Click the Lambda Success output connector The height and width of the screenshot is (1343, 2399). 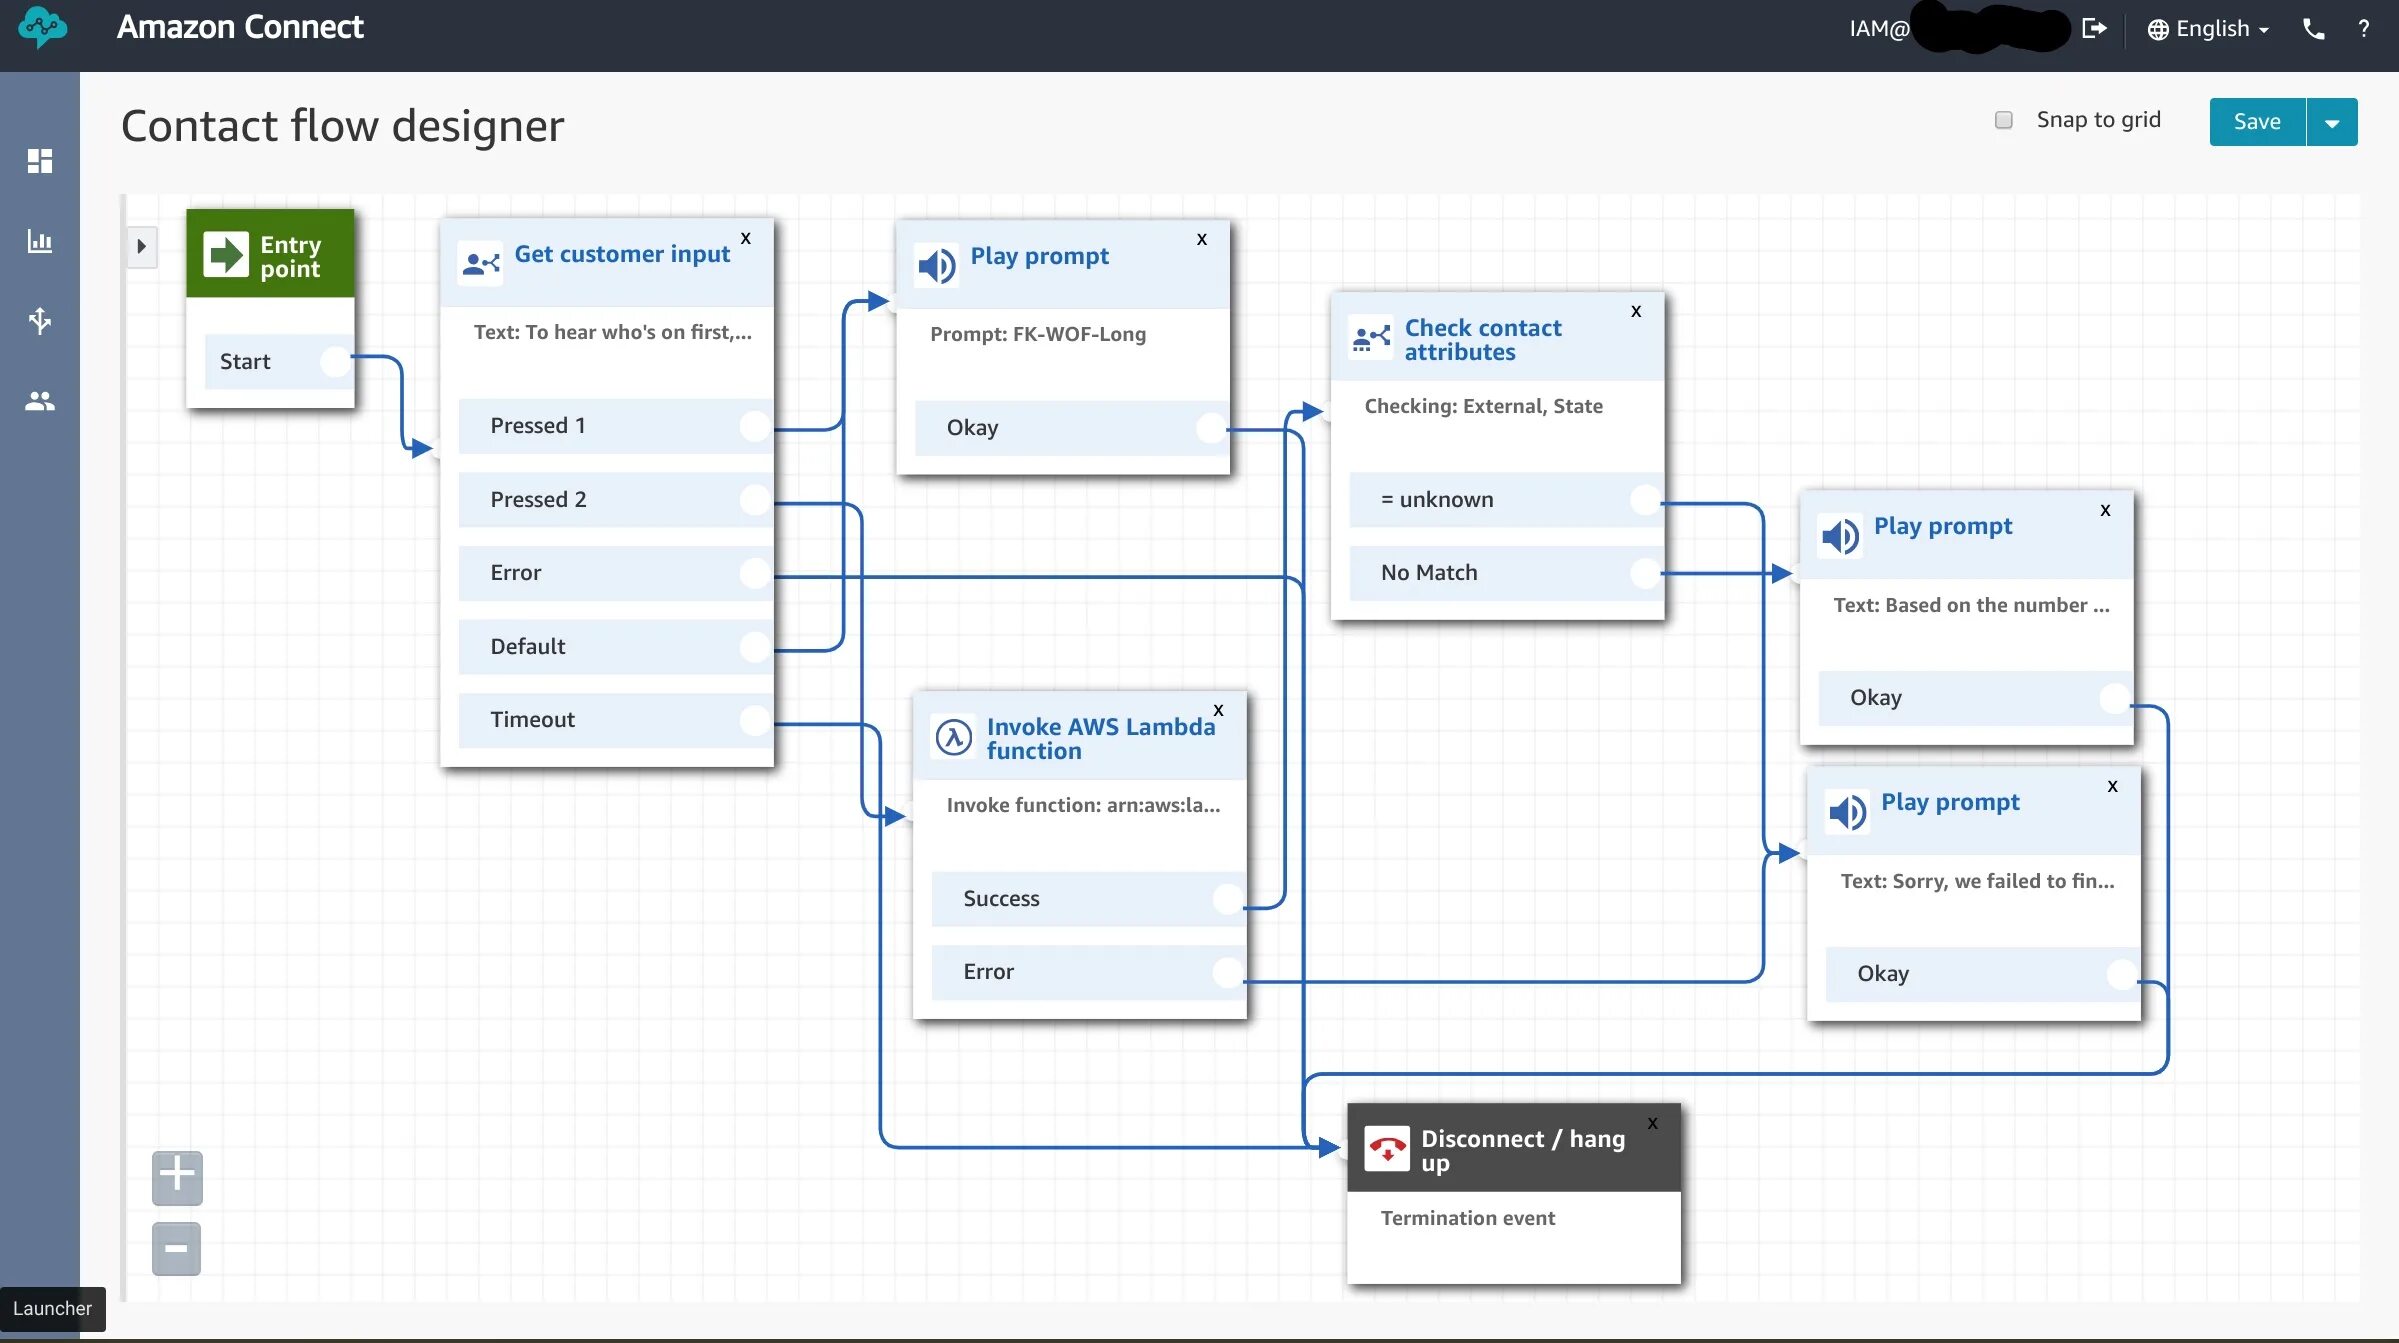point(1227,899)
